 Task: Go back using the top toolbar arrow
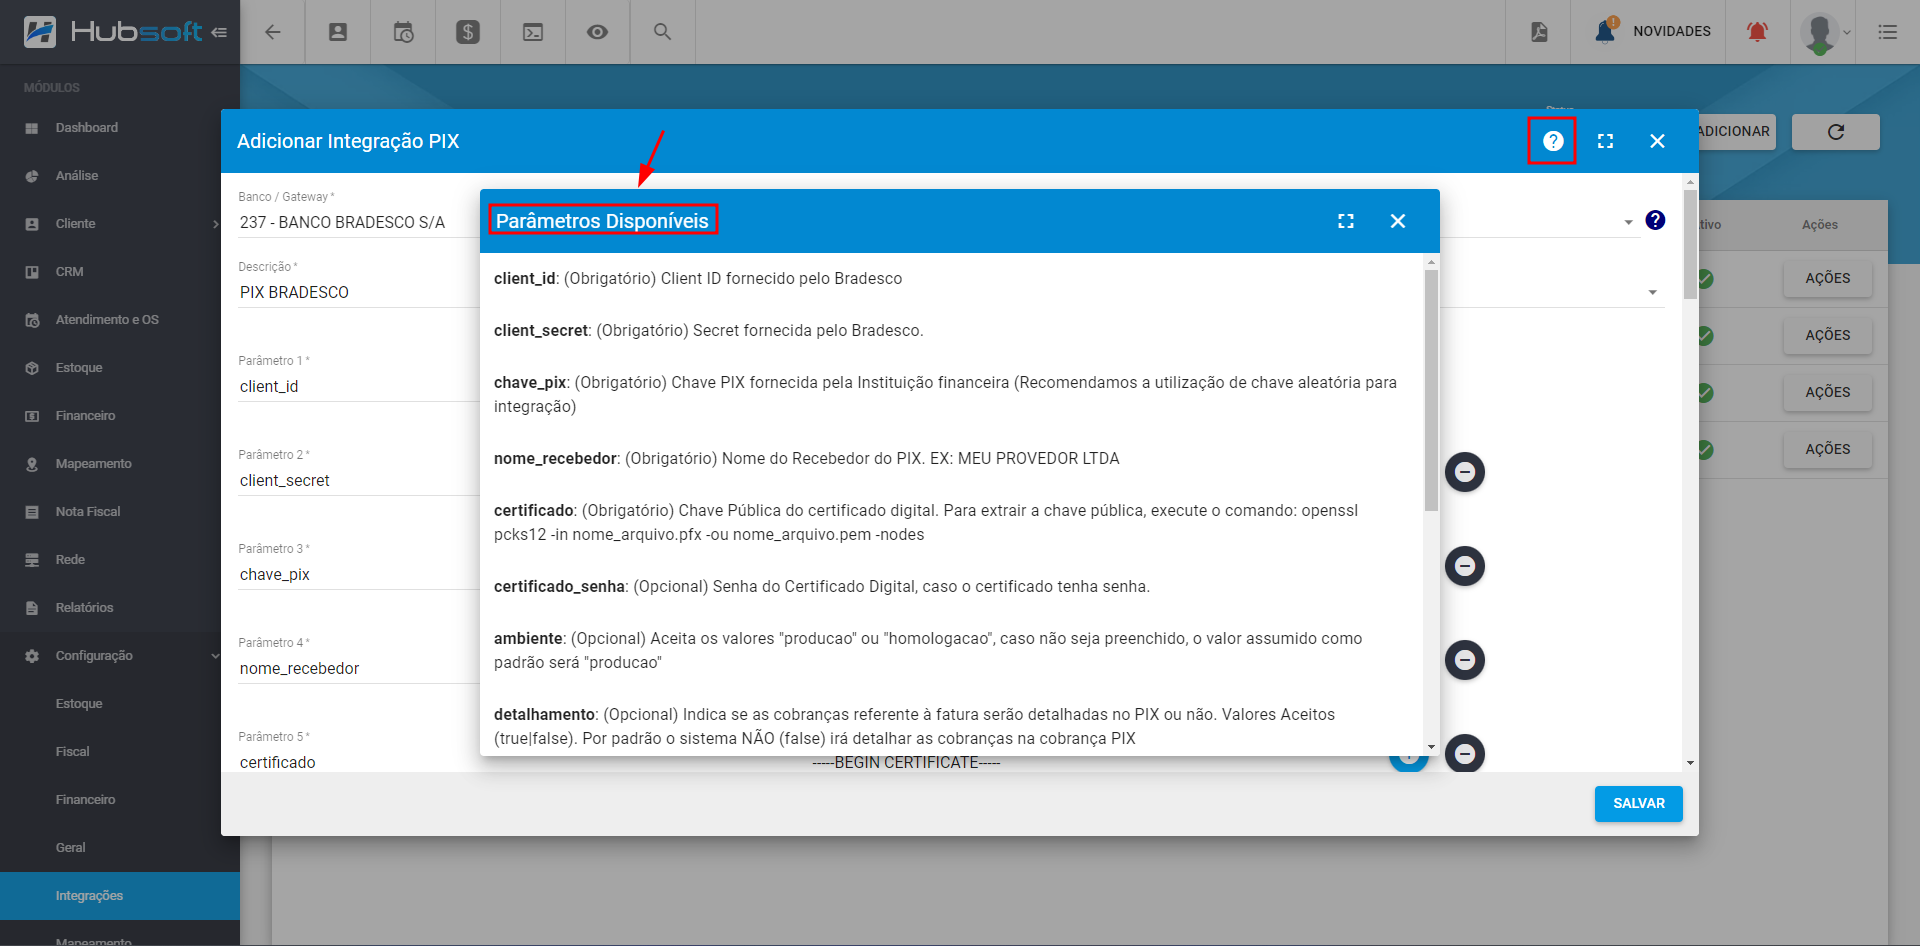pyautogui.click(x=272, y=32)
